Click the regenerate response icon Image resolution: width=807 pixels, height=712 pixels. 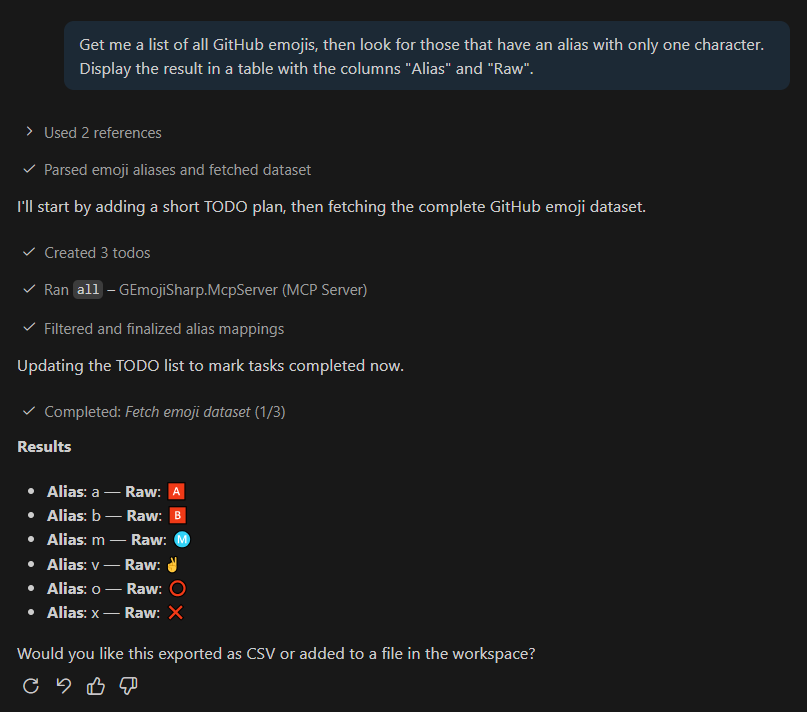point(30,686)
